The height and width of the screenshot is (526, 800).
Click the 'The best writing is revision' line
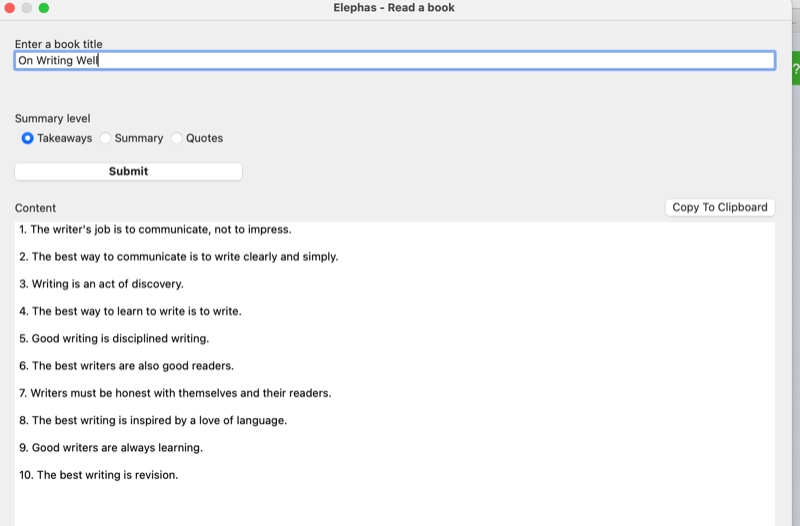pos(98,475)
